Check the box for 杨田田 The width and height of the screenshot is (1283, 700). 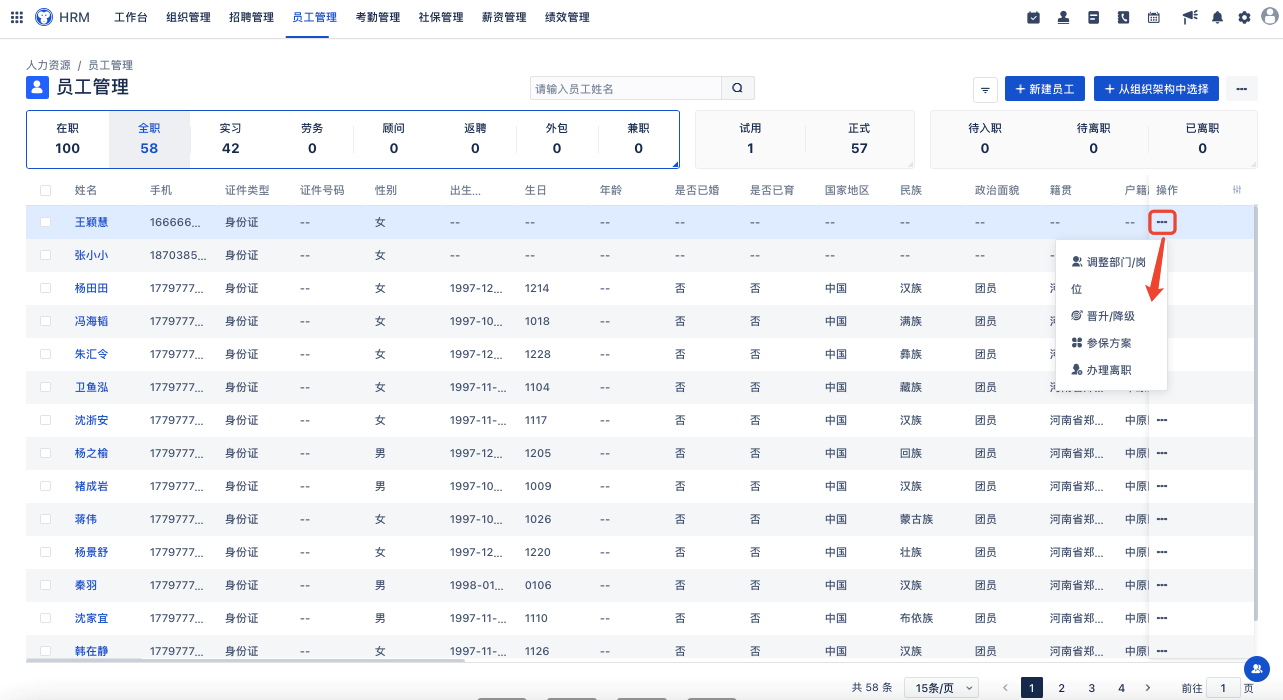(45, 288)
